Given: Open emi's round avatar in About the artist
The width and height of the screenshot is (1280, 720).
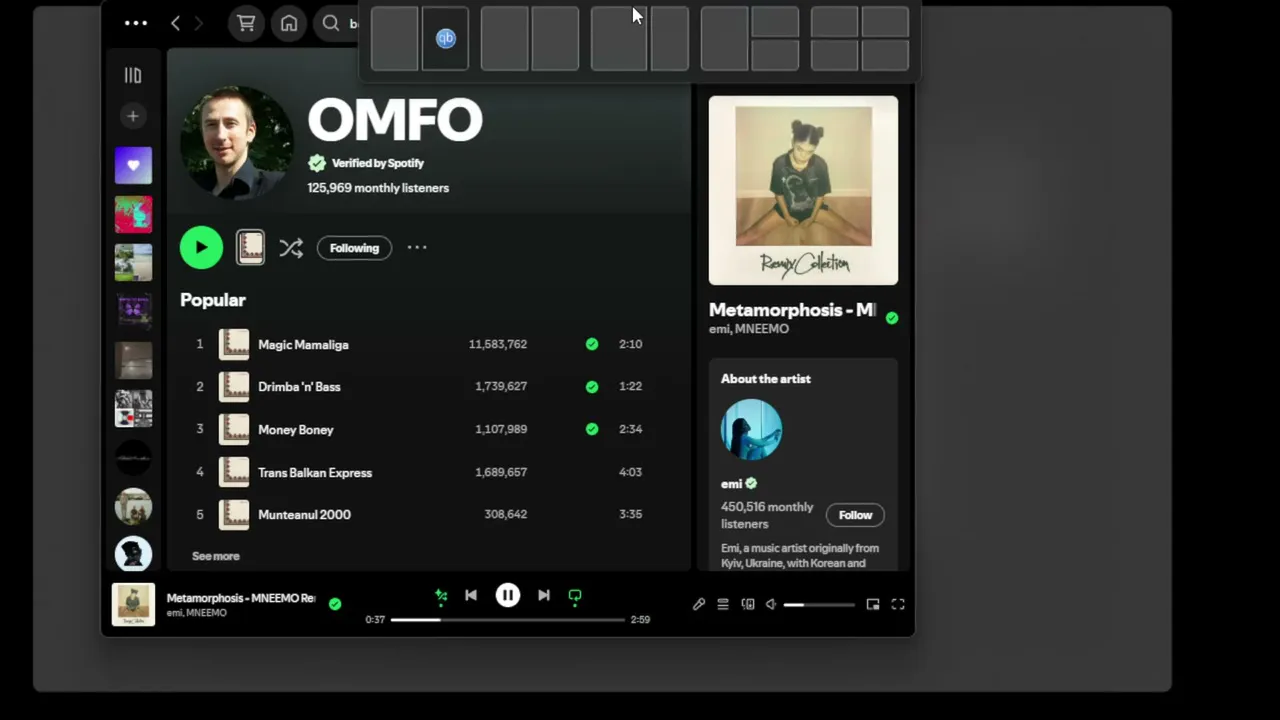Looking at the screenshot, I should 751,430.
